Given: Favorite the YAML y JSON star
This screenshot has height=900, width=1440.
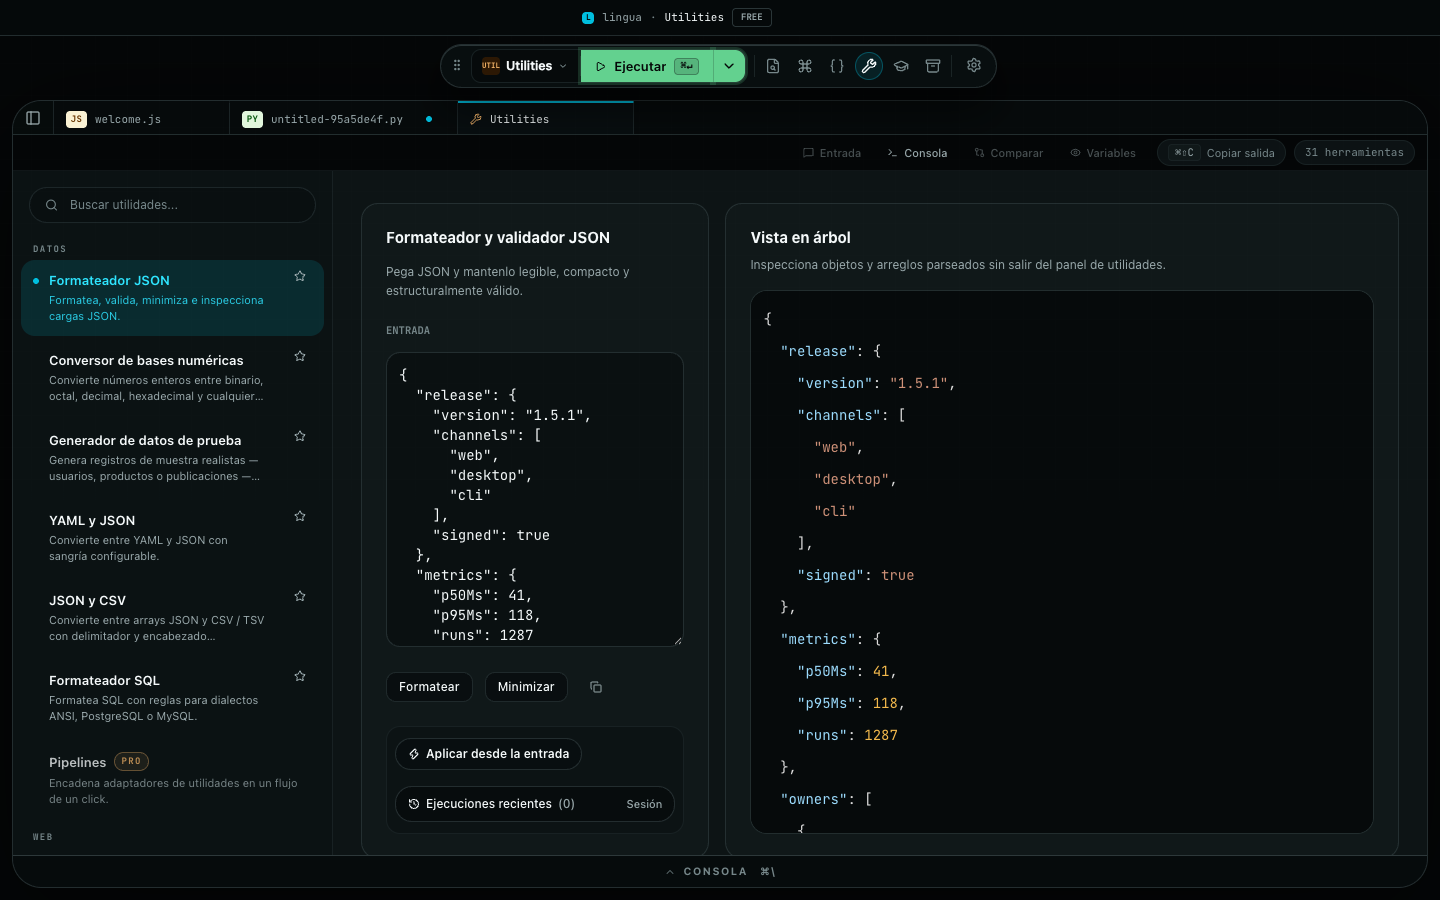Looking at the screenshot, I should (x=300, y=516).
